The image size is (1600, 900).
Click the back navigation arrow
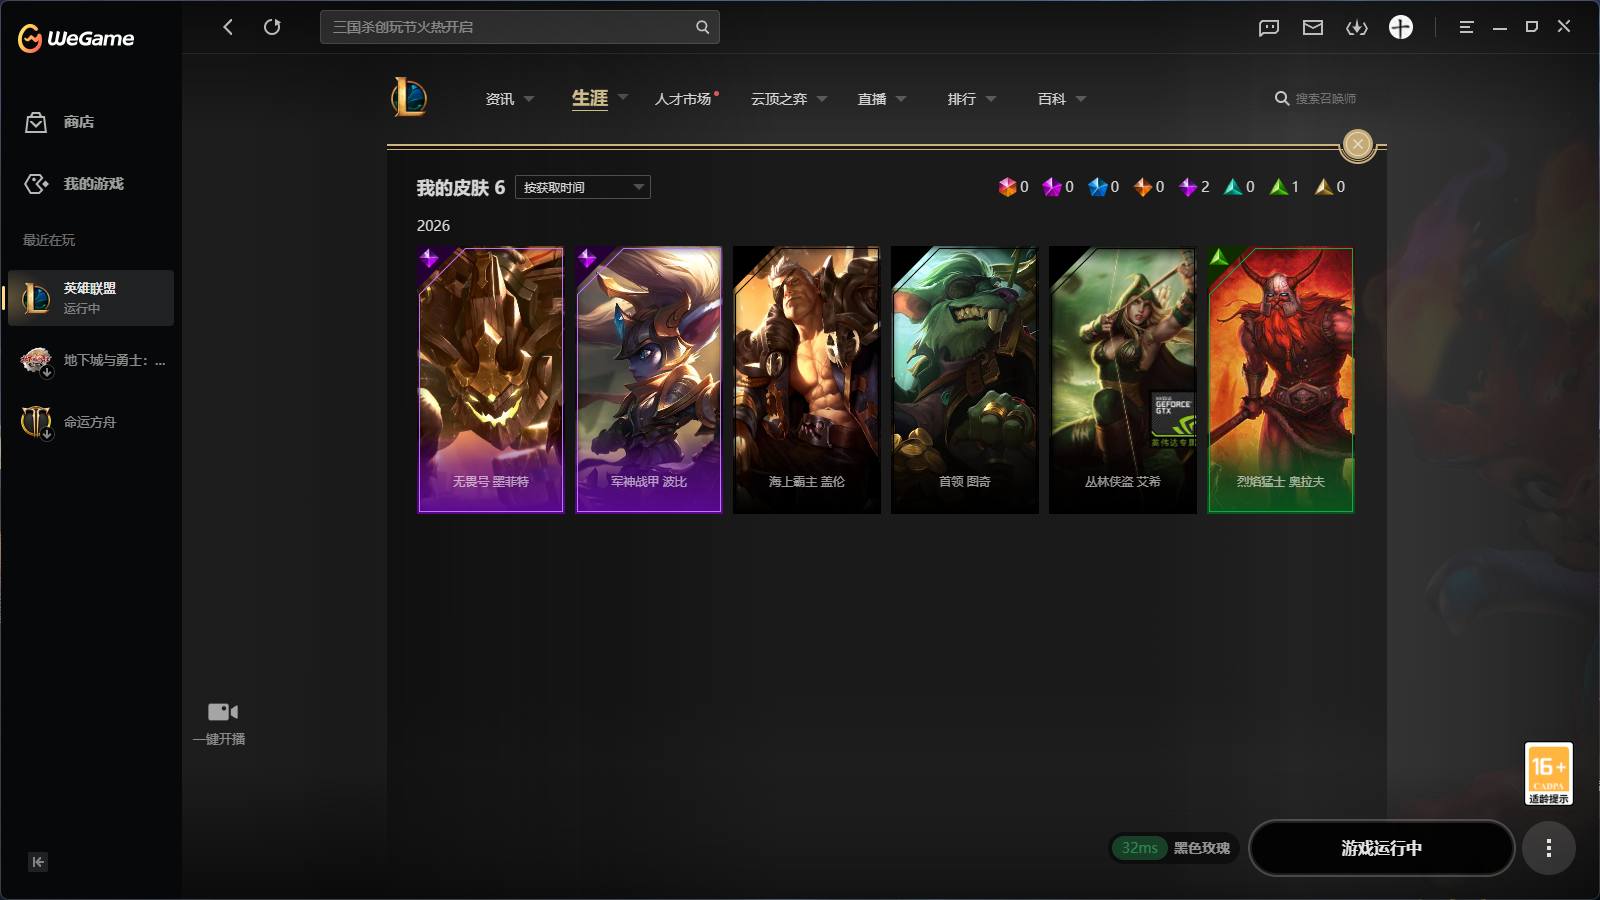click(228, 27)
